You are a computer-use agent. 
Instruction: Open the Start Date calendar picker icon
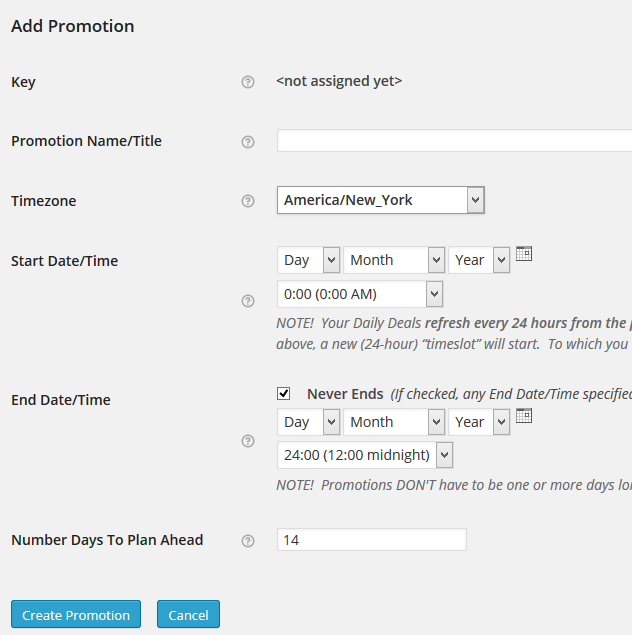coord(524,254)
